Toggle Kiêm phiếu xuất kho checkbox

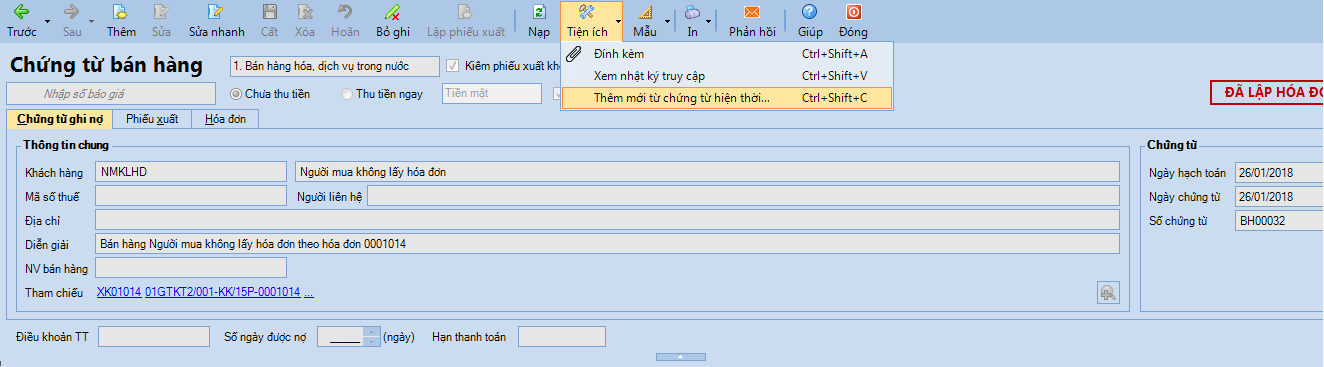coord(453,66)
